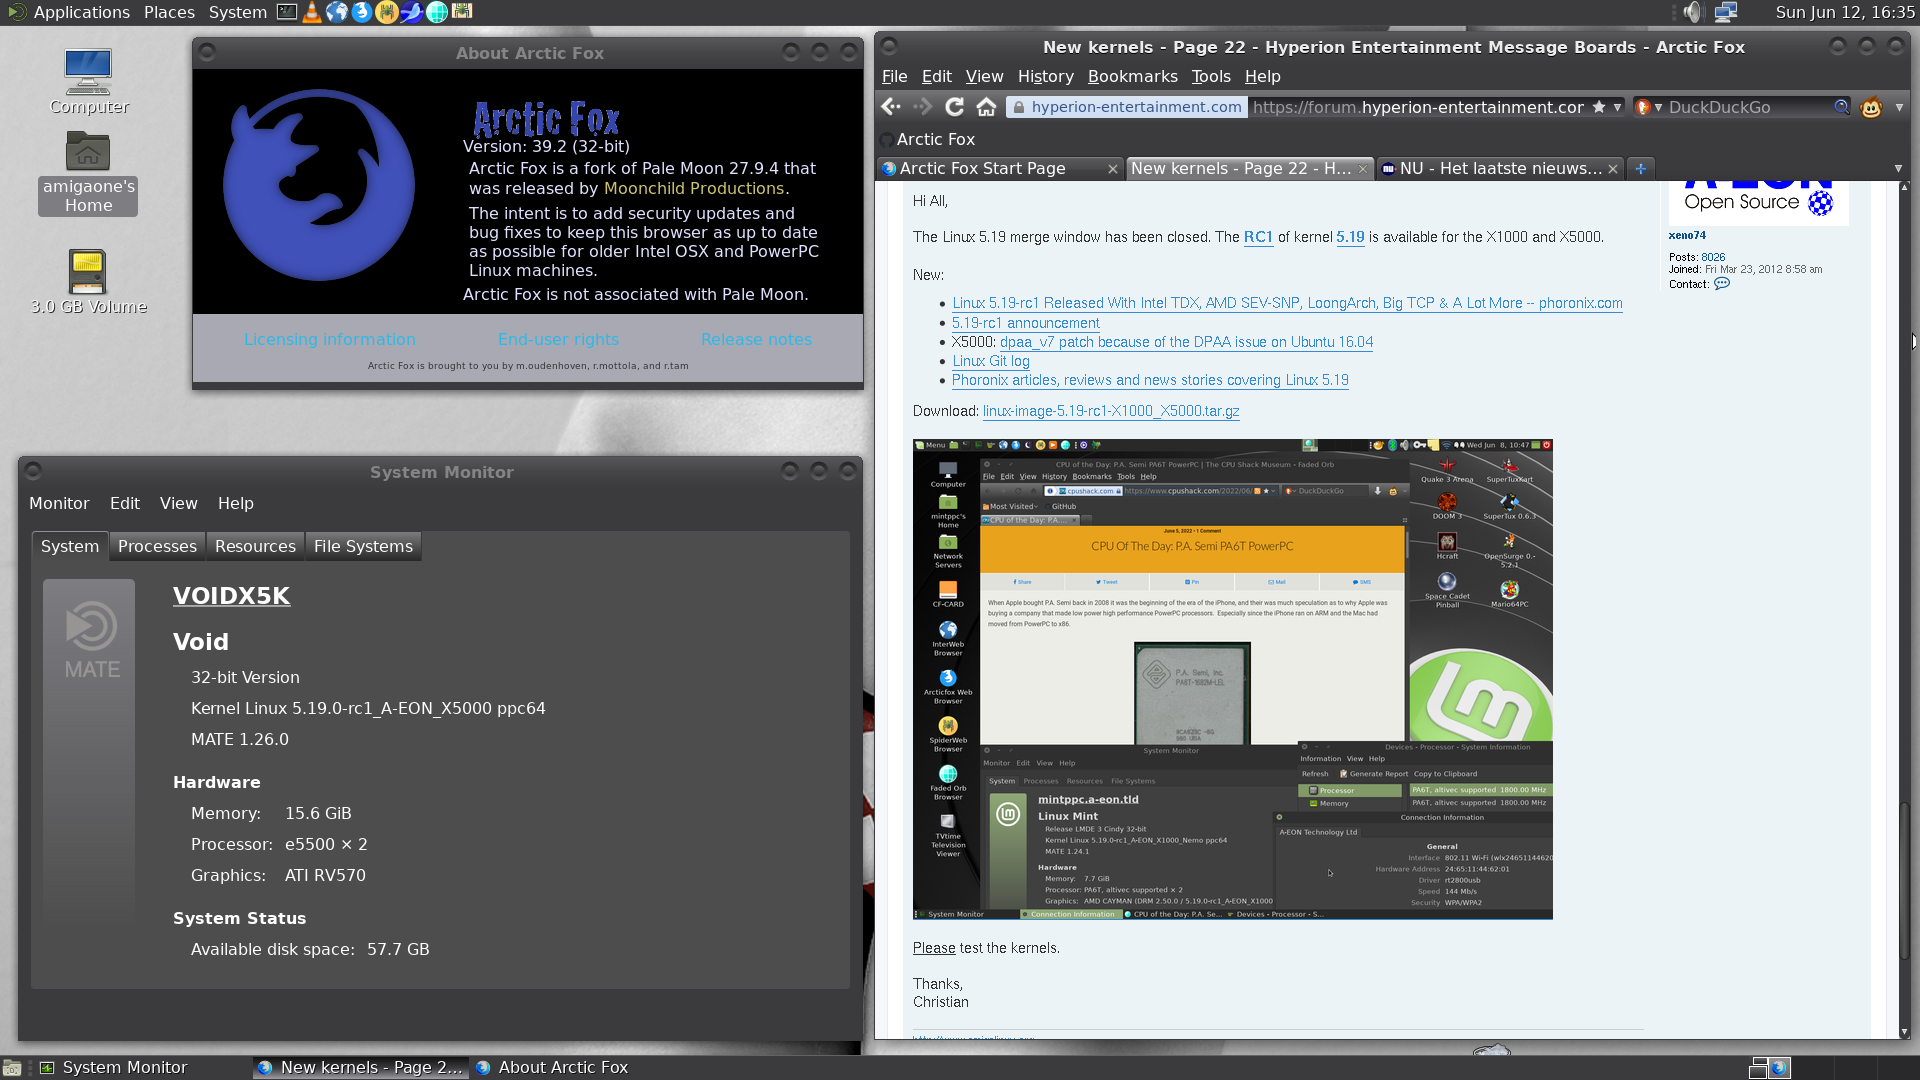The image size is (1920, 1080).
Task: Open the Monitor menu in System Monitor
Action: pos(59,503)
